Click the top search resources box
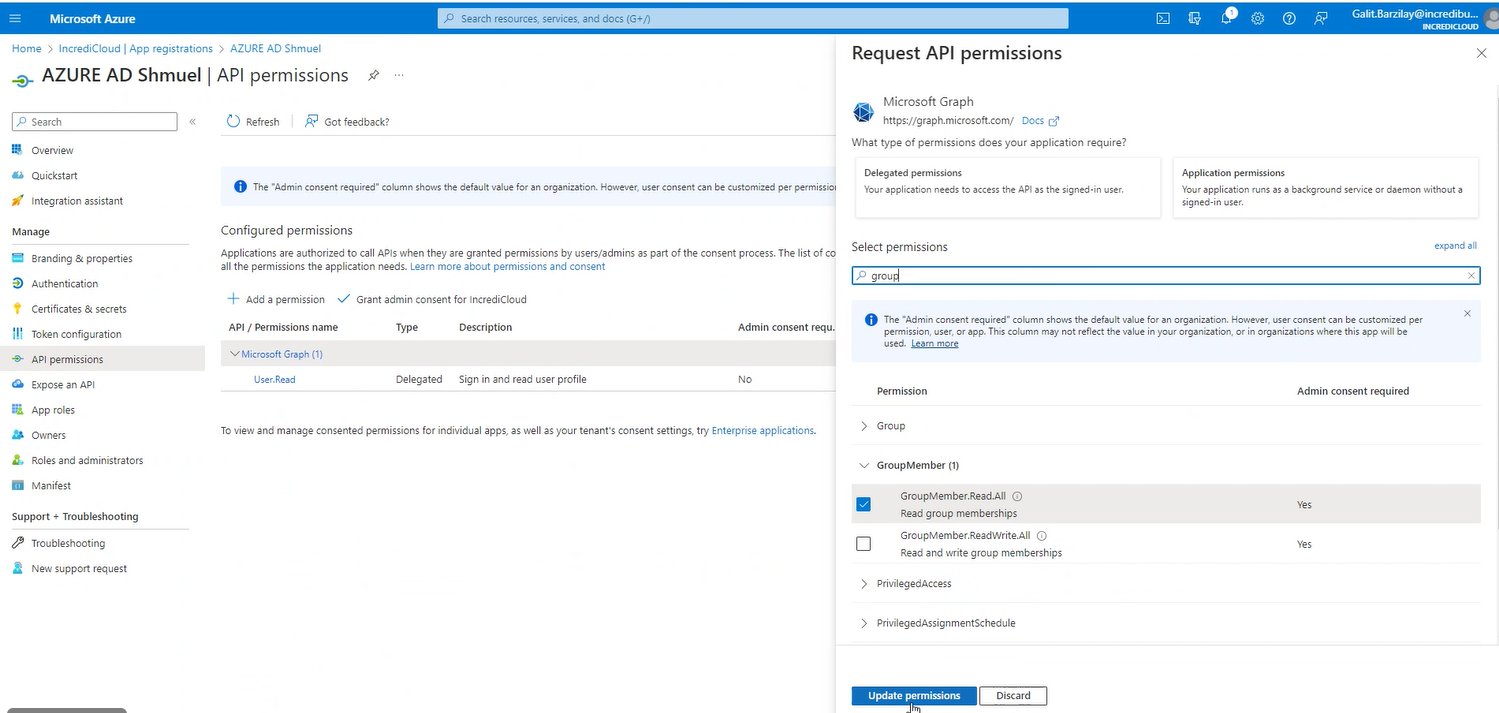This screenshot has width=1499, height=713. [753, 18]
